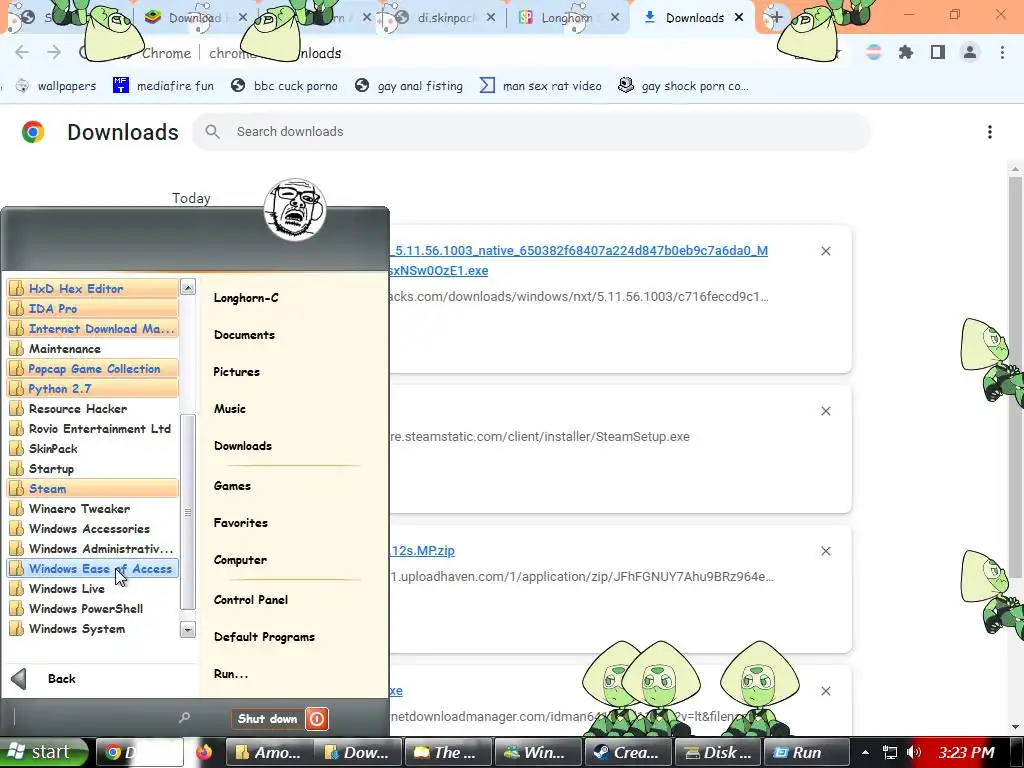Click the user avatar picture
The height and width of the screenshot is (768, 1024).
295,210
